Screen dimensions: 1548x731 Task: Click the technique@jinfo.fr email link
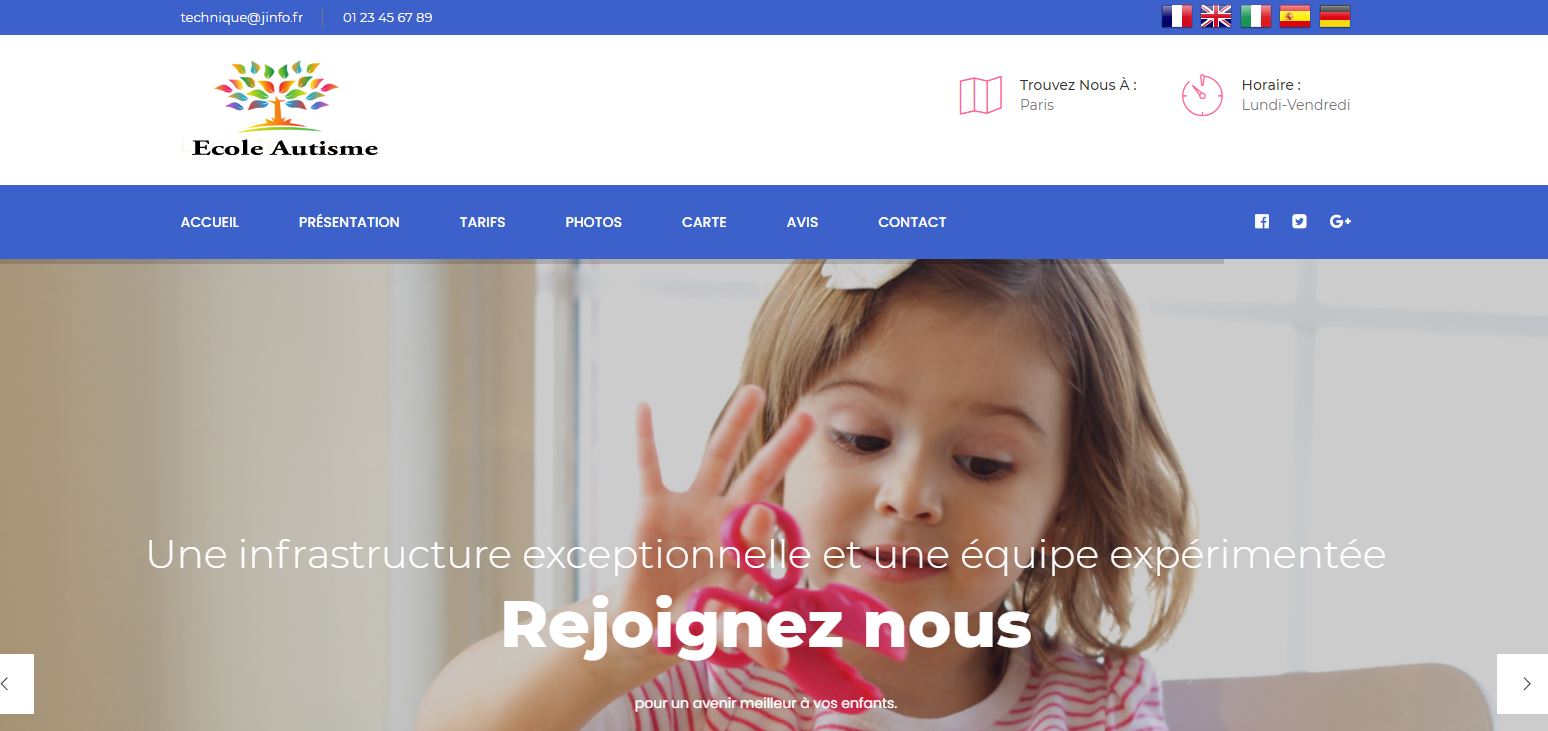[x=242, y=17]
